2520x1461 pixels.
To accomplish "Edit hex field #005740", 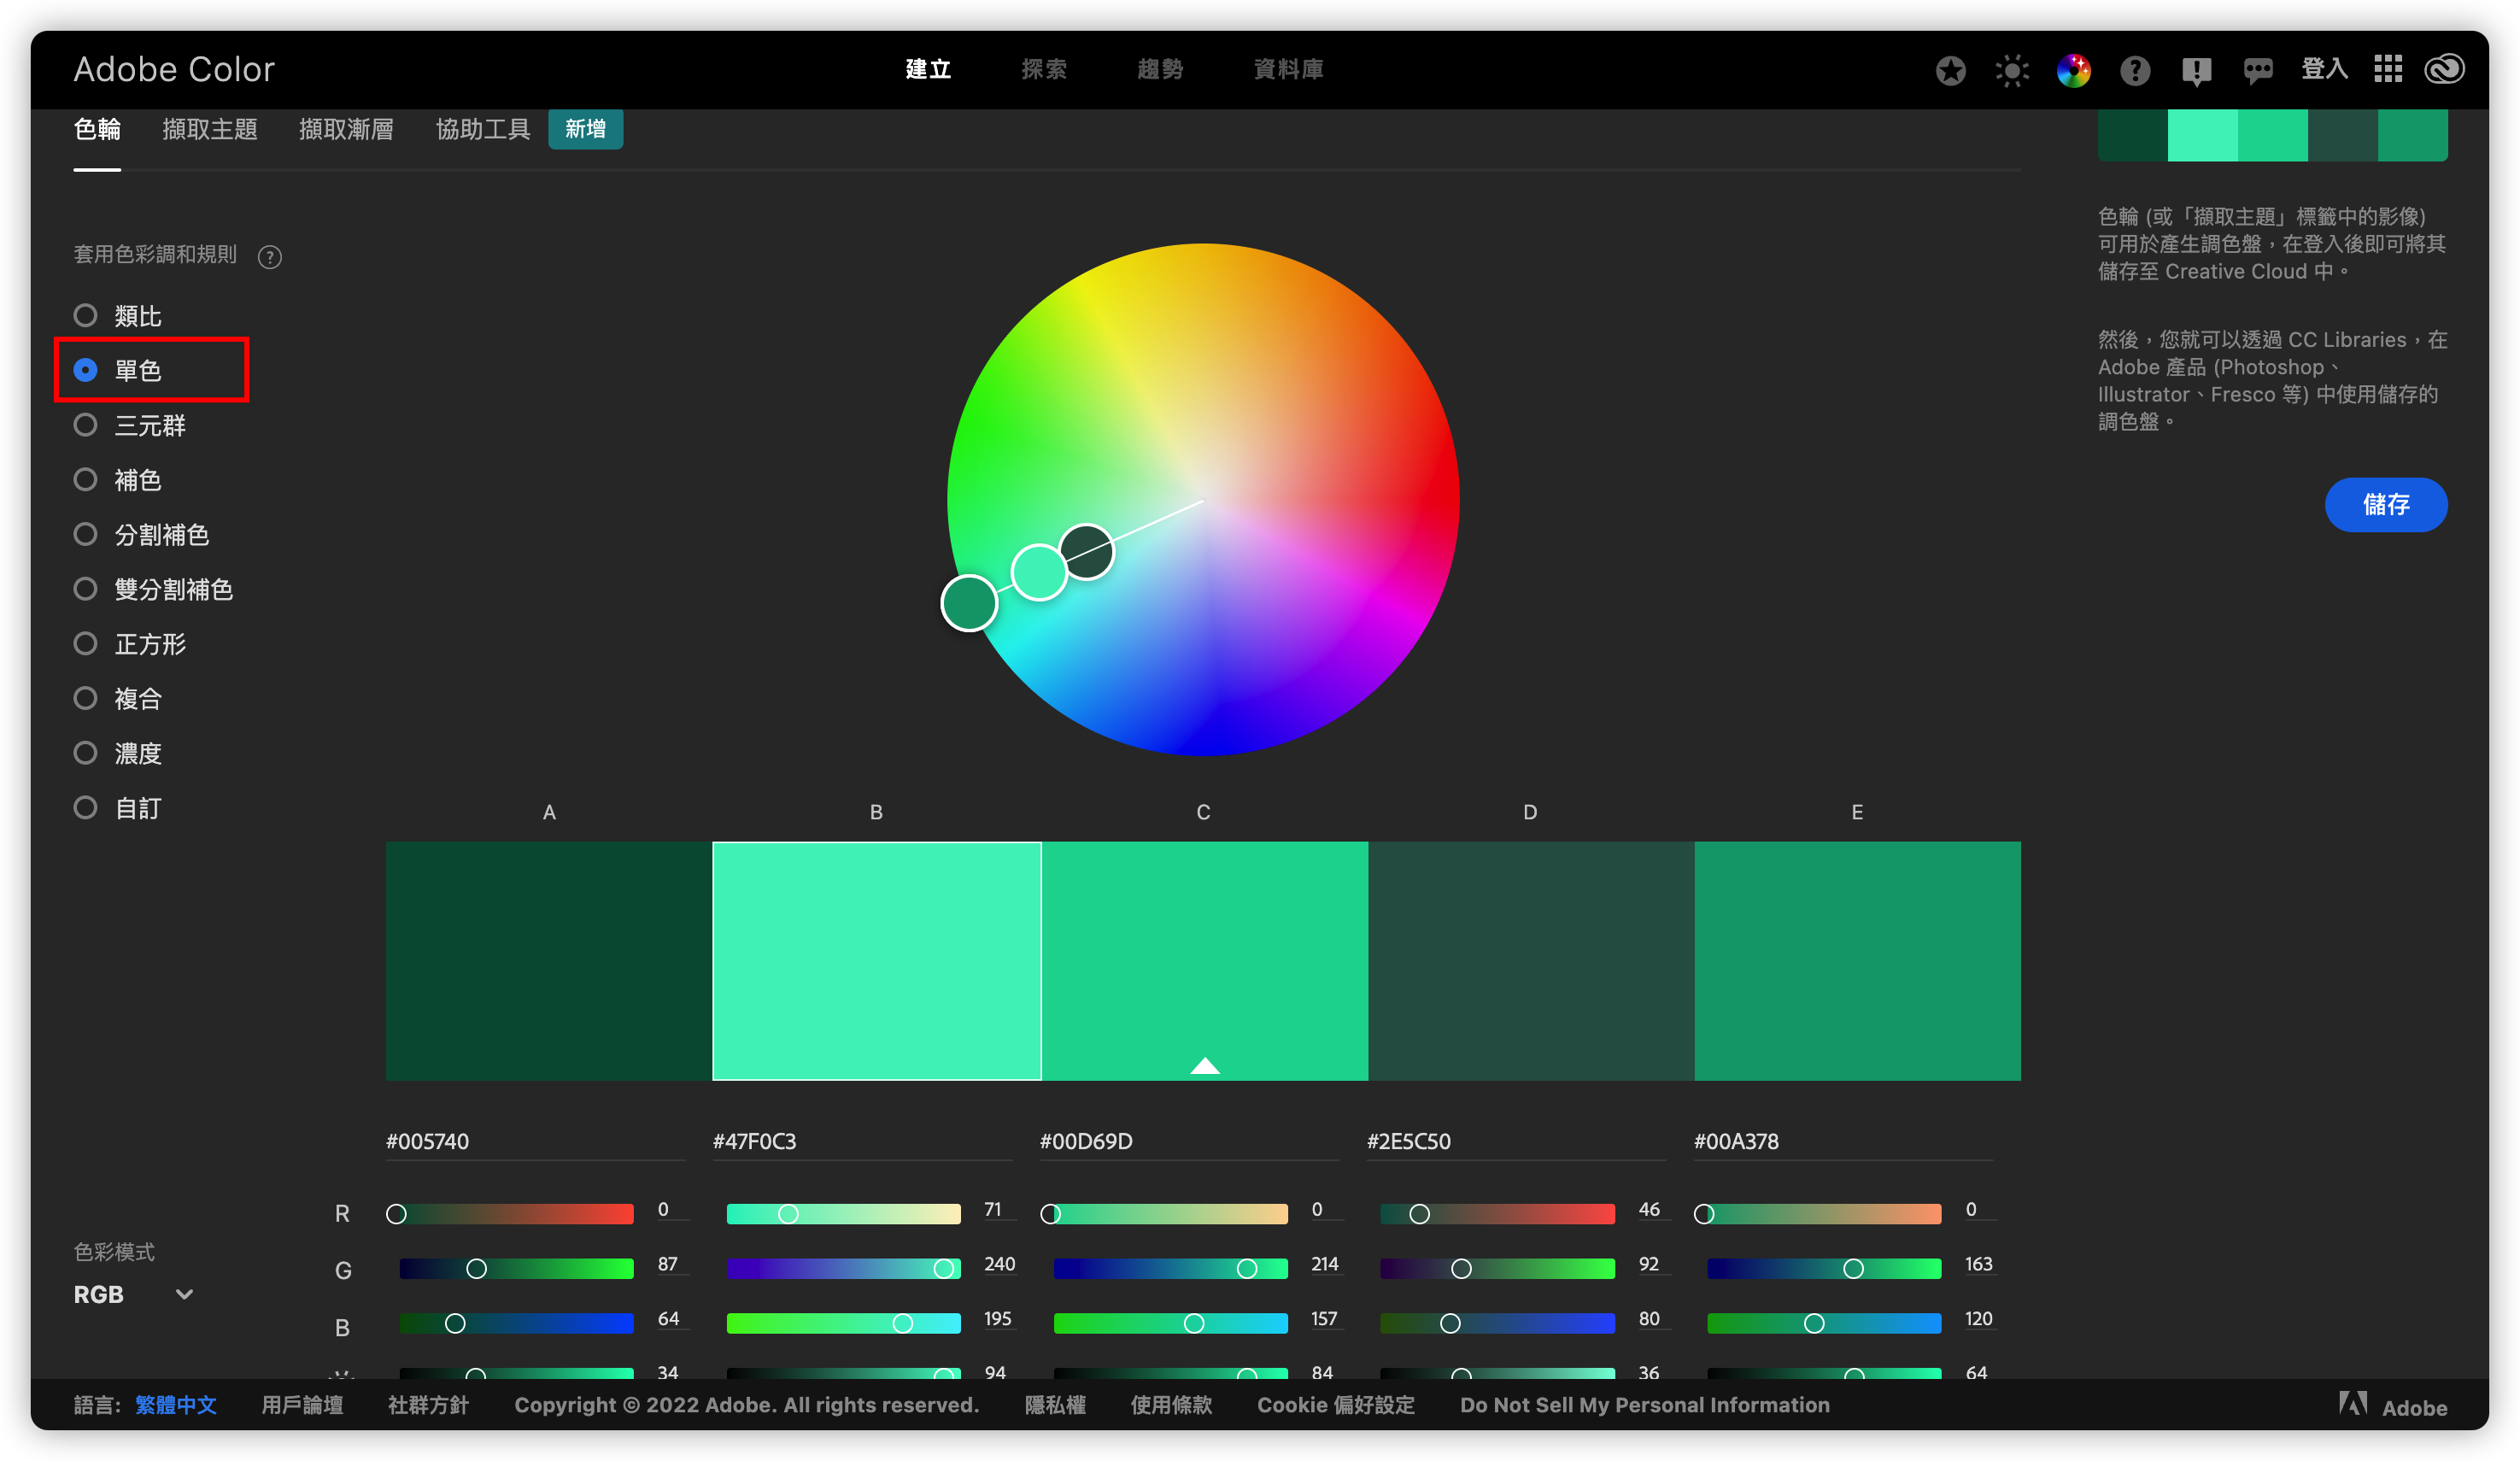I will pos(535,1141).
